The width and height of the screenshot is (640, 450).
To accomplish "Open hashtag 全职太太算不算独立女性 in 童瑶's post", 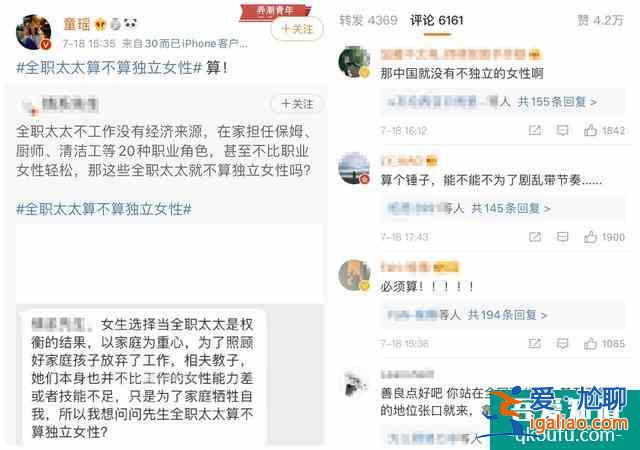I will [x=109, y=68].
